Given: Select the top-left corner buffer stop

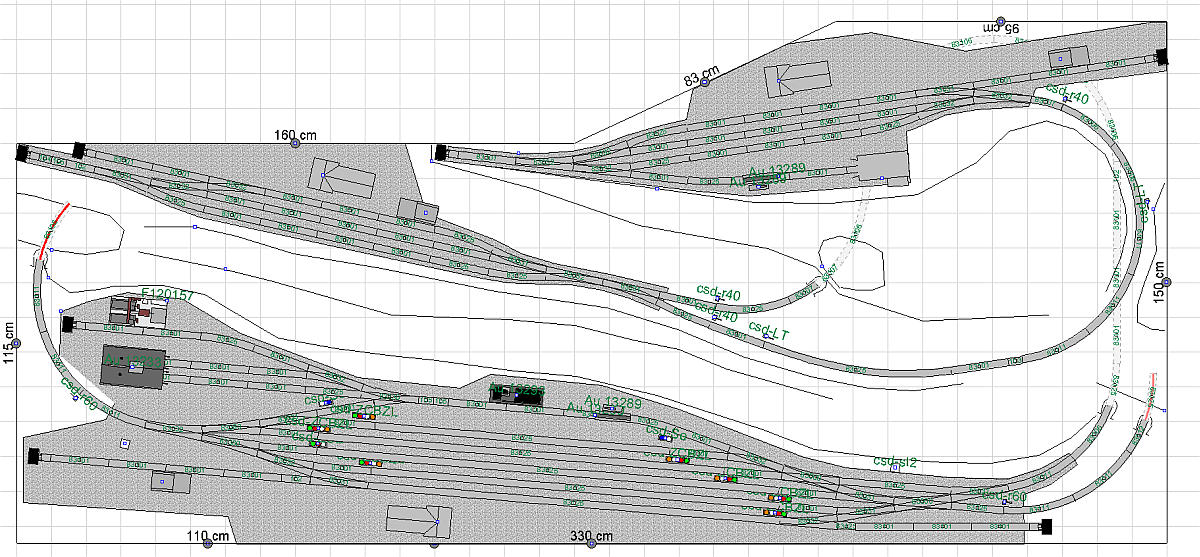Looking at the screenshot, I should (x=22, y=153).
